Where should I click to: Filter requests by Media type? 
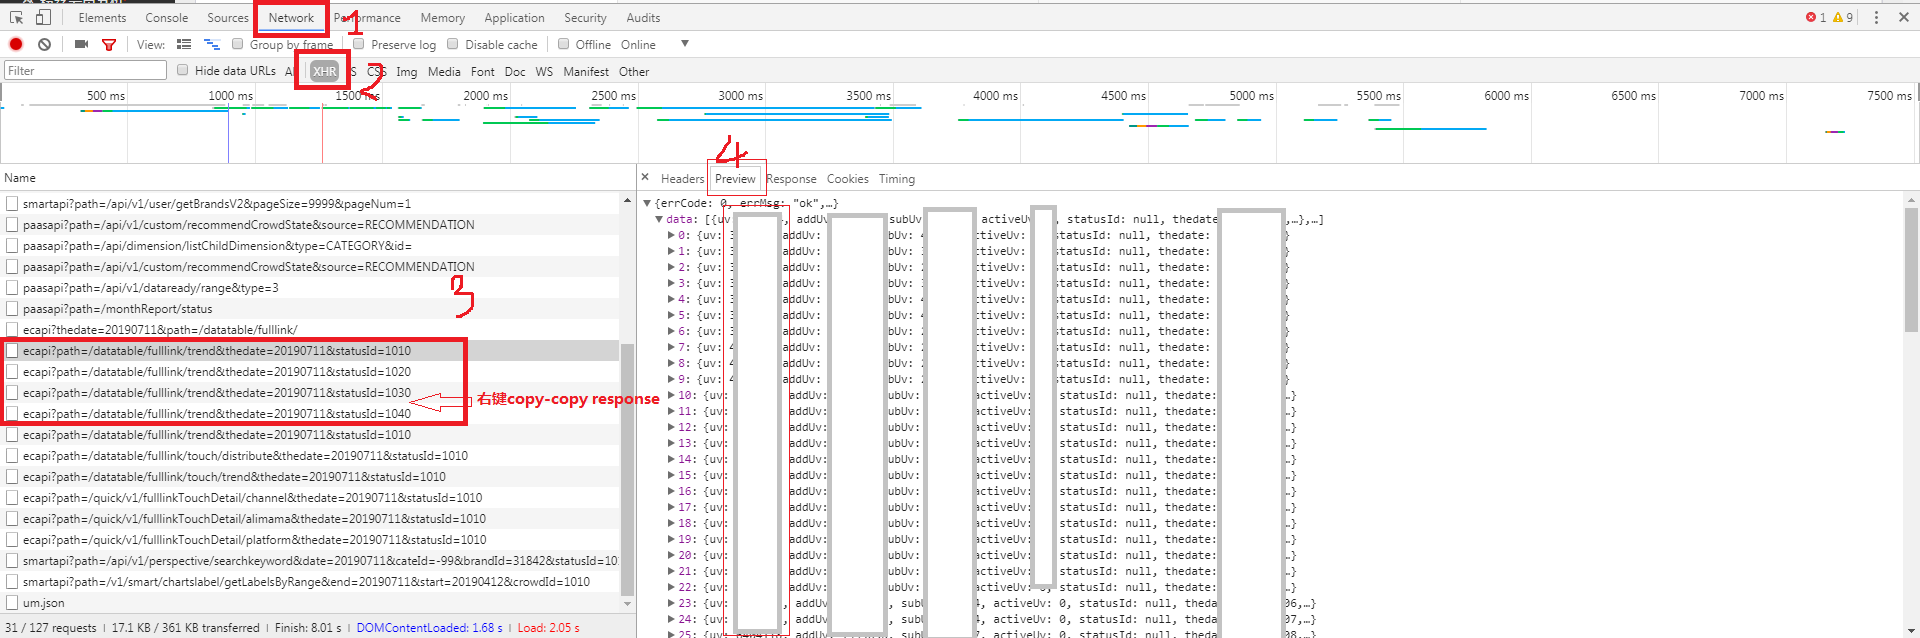tap(444, 72)
